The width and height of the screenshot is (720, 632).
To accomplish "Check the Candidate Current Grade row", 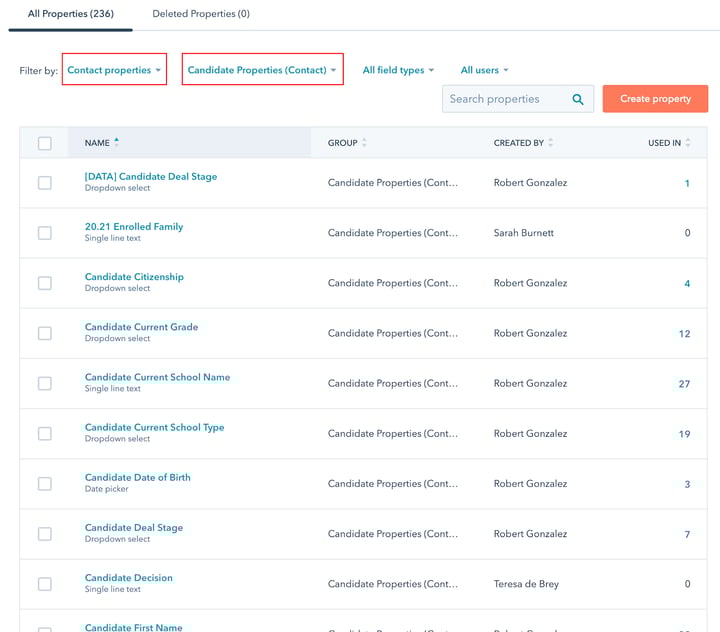I will point(45,333).
